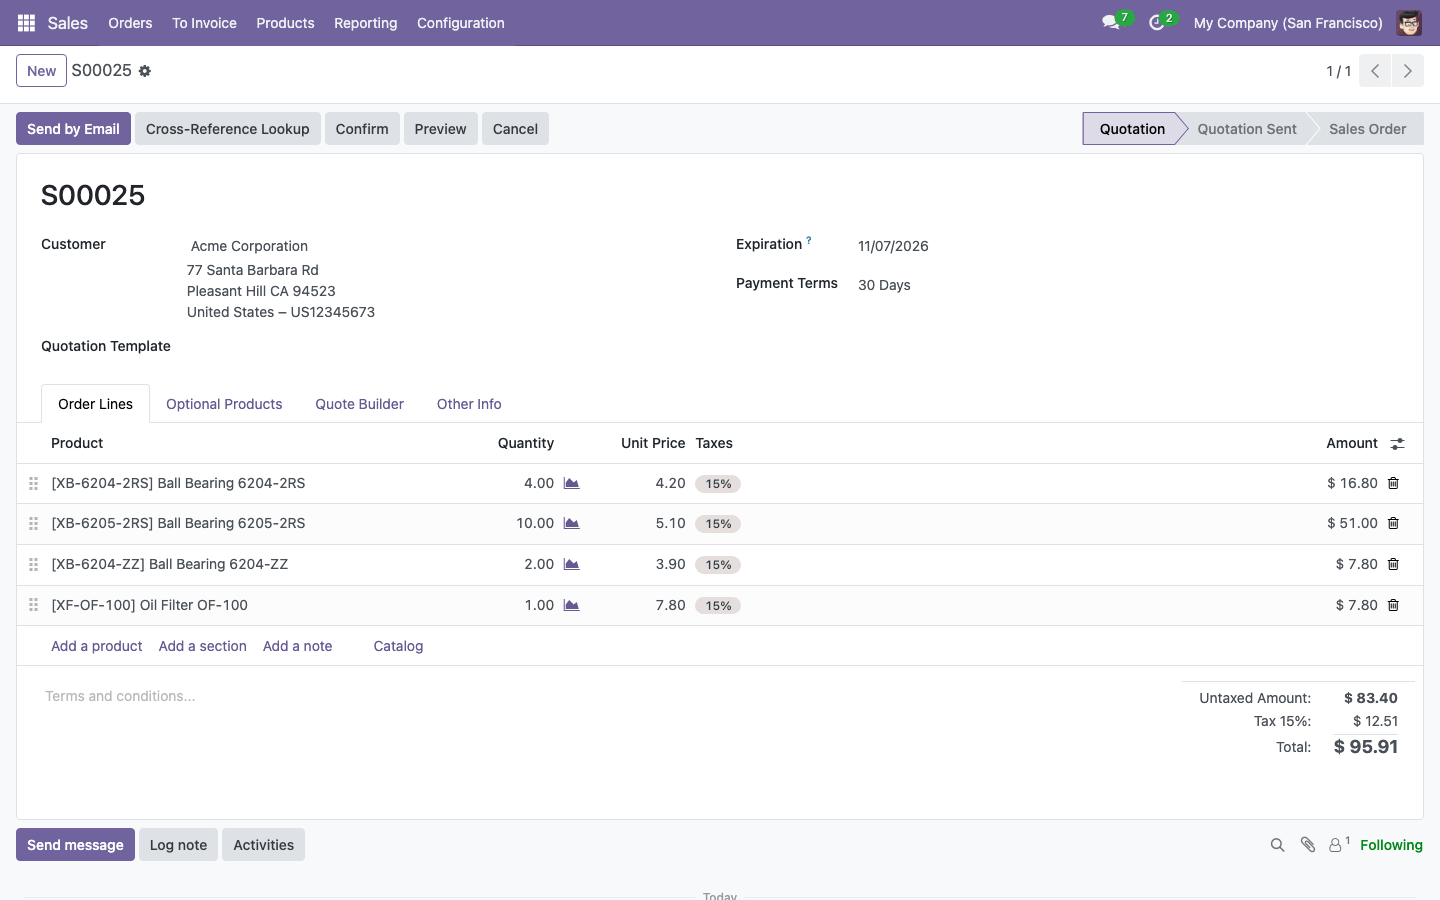Click Add a product link

point(97,646)
